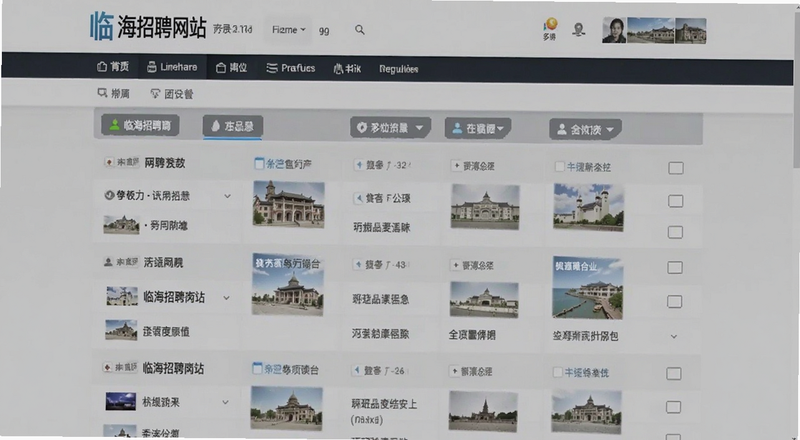This screenshot has height=440, width=800.
Task: Open the filter dropdown with the gear icon
Action: coord(390,128)
